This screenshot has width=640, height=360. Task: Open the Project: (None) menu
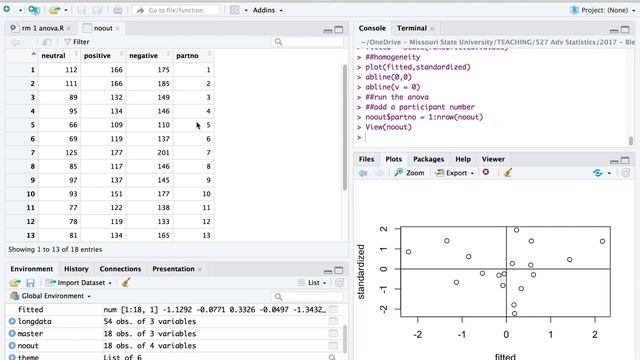tap(603, 10)
